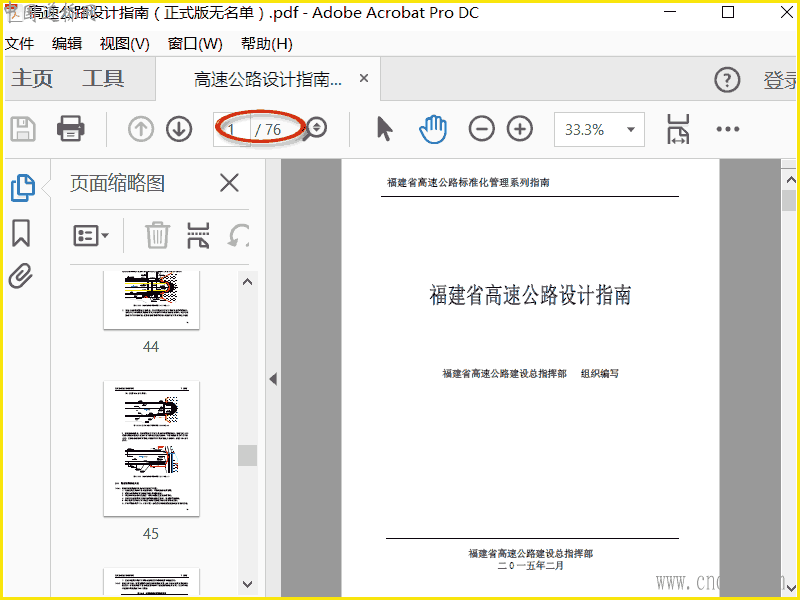Open the 帮助(H) menu

point(267,44)
